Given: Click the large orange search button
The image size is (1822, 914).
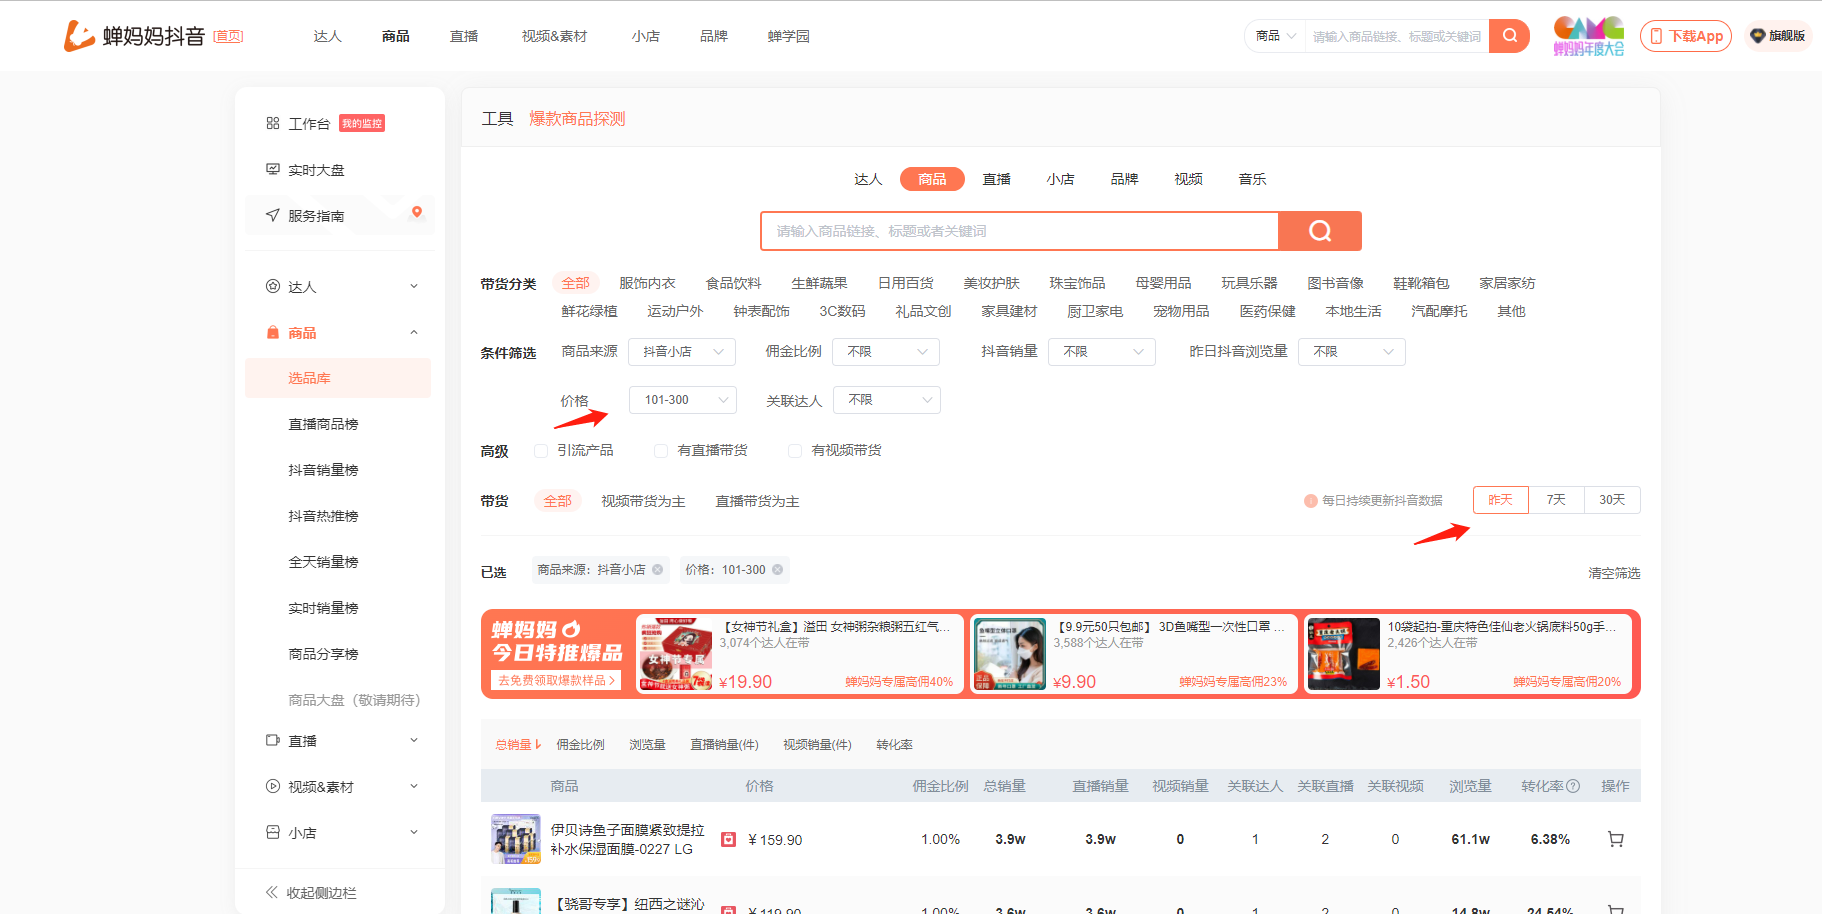Looking at the screenshot, I should [1320, 231].
